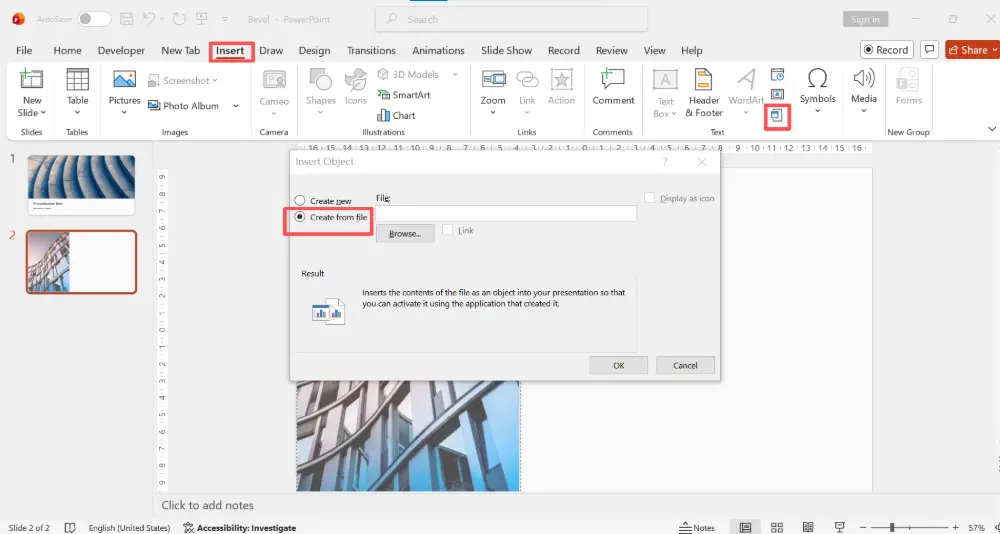Switch to Normal view in status bar
Image resolution: width=1000 pixels, height=534 pixels.
point(745,528)
